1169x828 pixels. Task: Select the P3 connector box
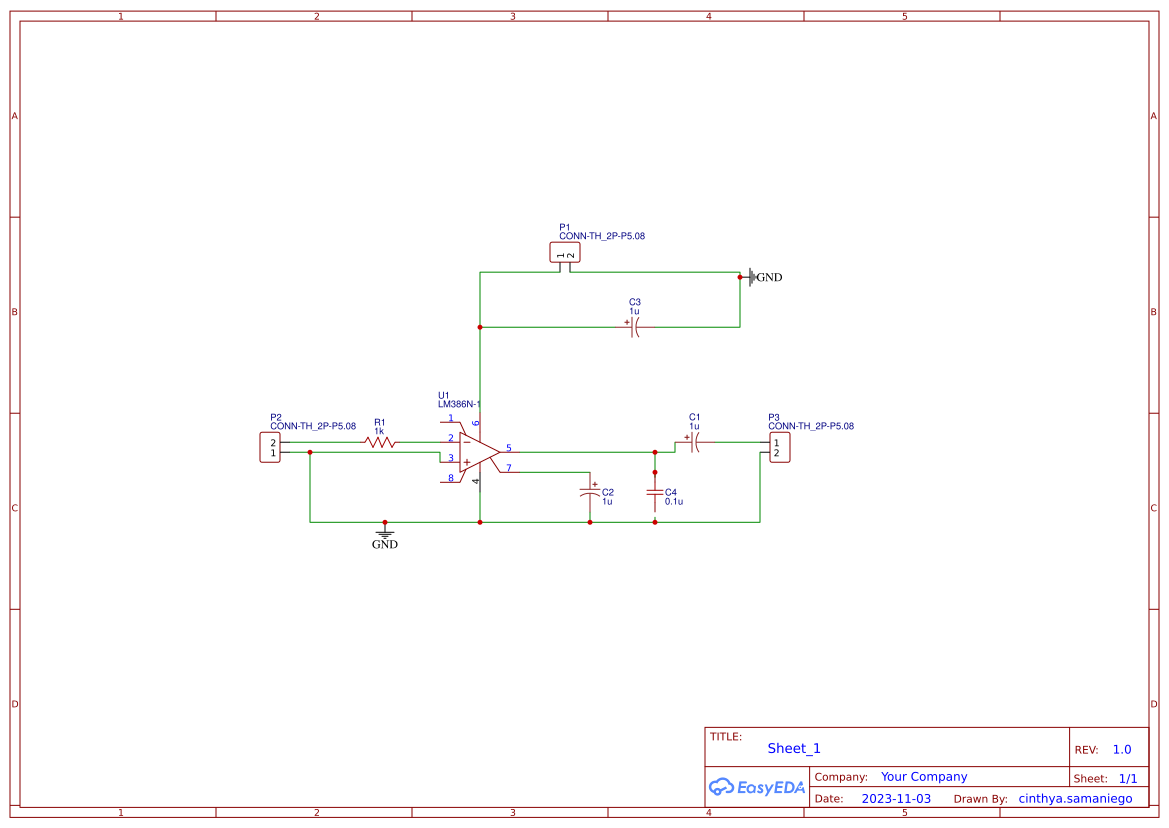click(779, 447)
